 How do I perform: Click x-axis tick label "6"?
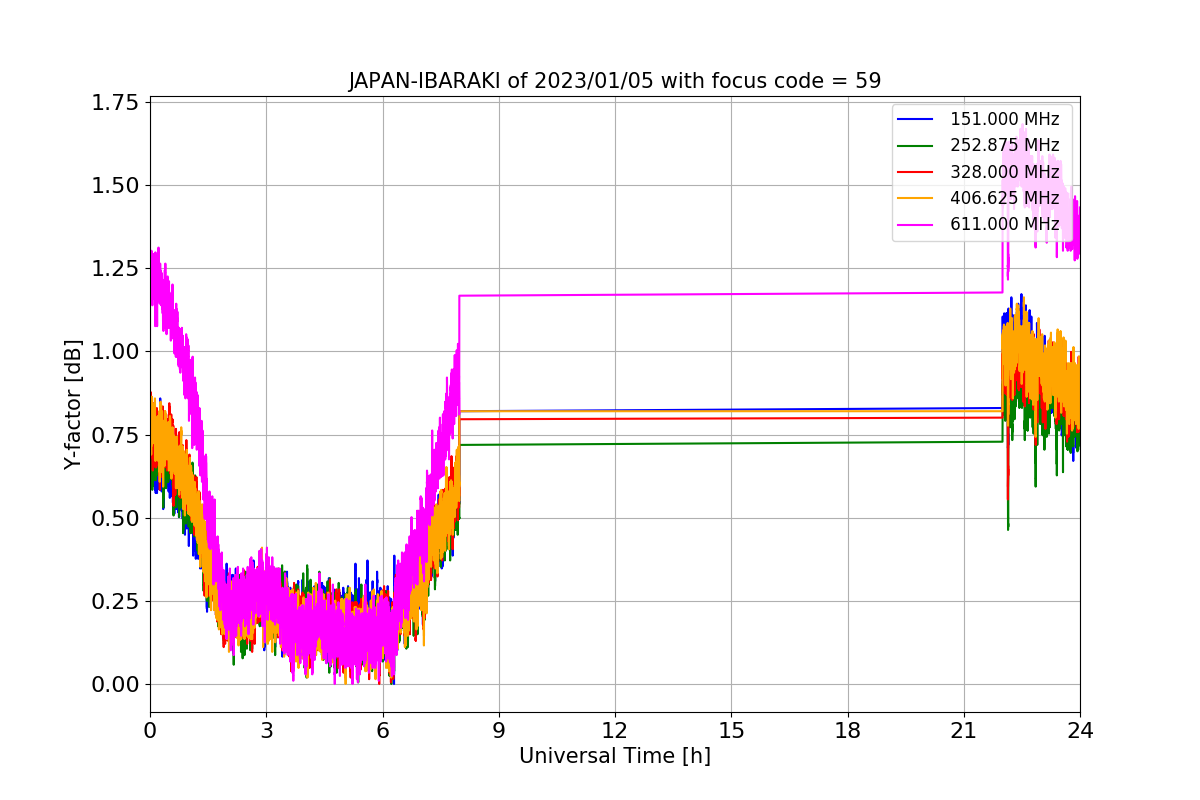382,731
